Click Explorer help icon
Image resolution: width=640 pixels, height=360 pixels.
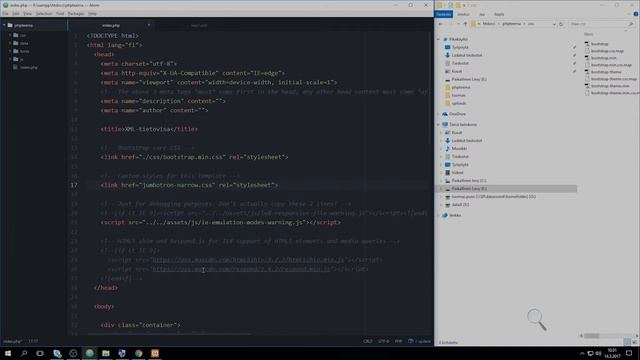click(x=636, y=14)
